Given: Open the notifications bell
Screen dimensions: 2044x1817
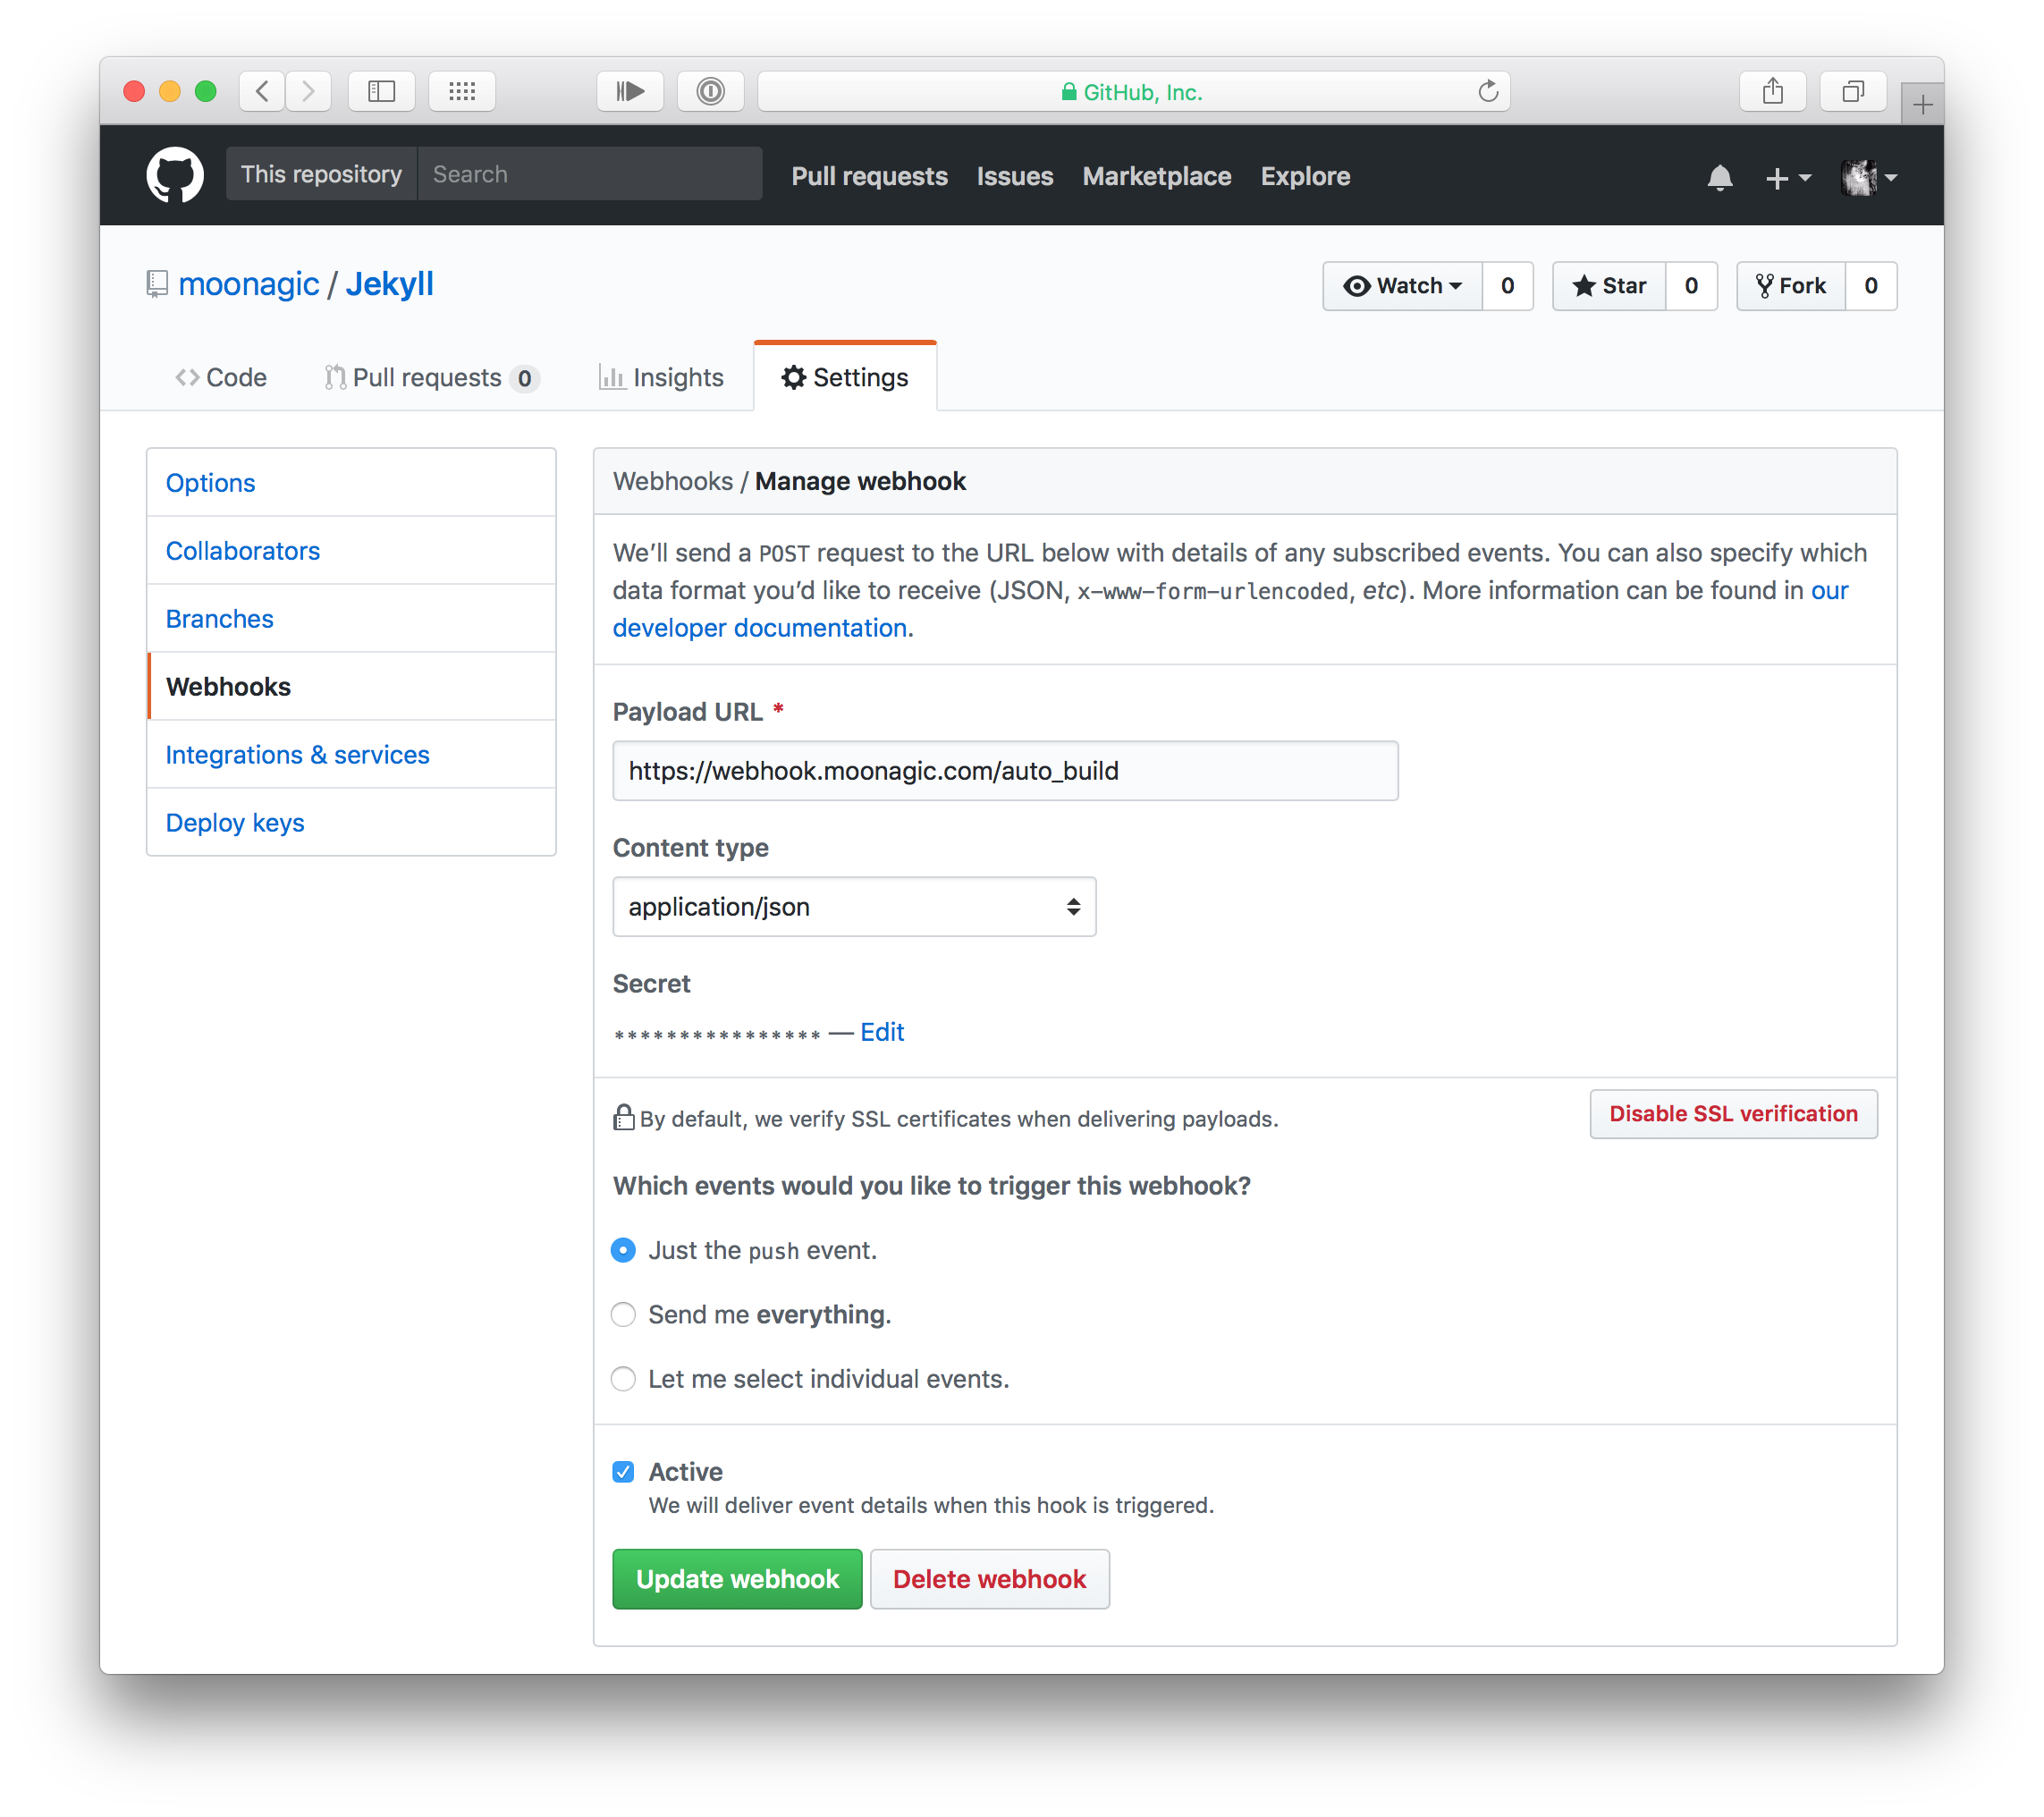Looking at the screenshot, I should coord(1719,178).
